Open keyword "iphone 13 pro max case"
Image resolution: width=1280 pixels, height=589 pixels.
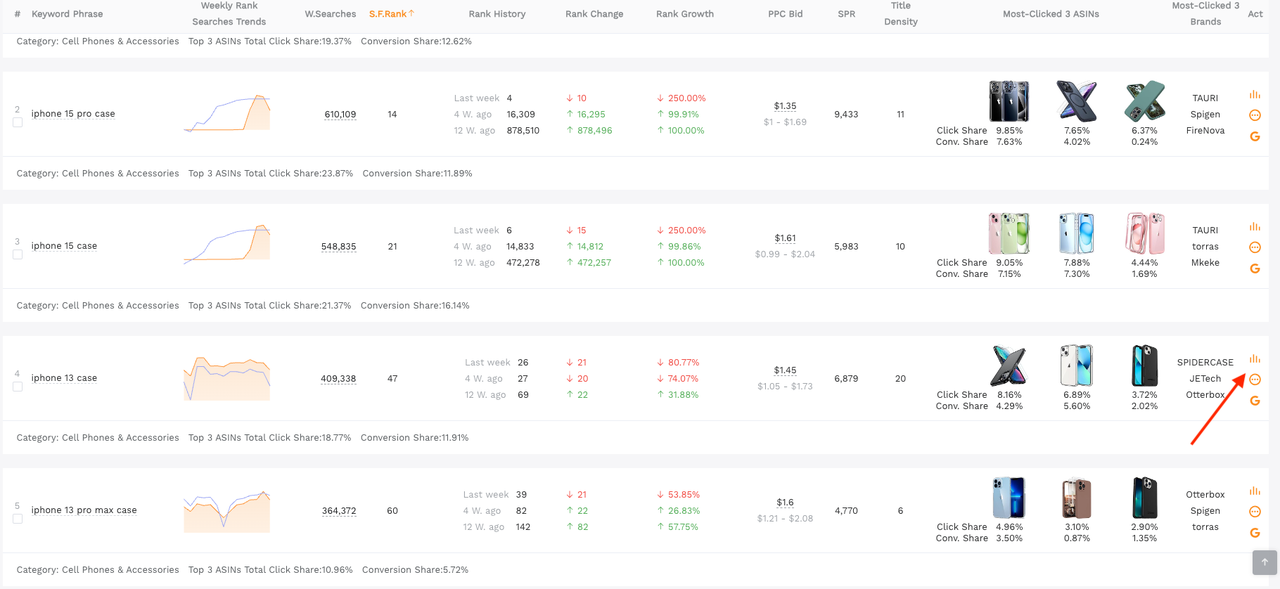(x=84, y=510)
